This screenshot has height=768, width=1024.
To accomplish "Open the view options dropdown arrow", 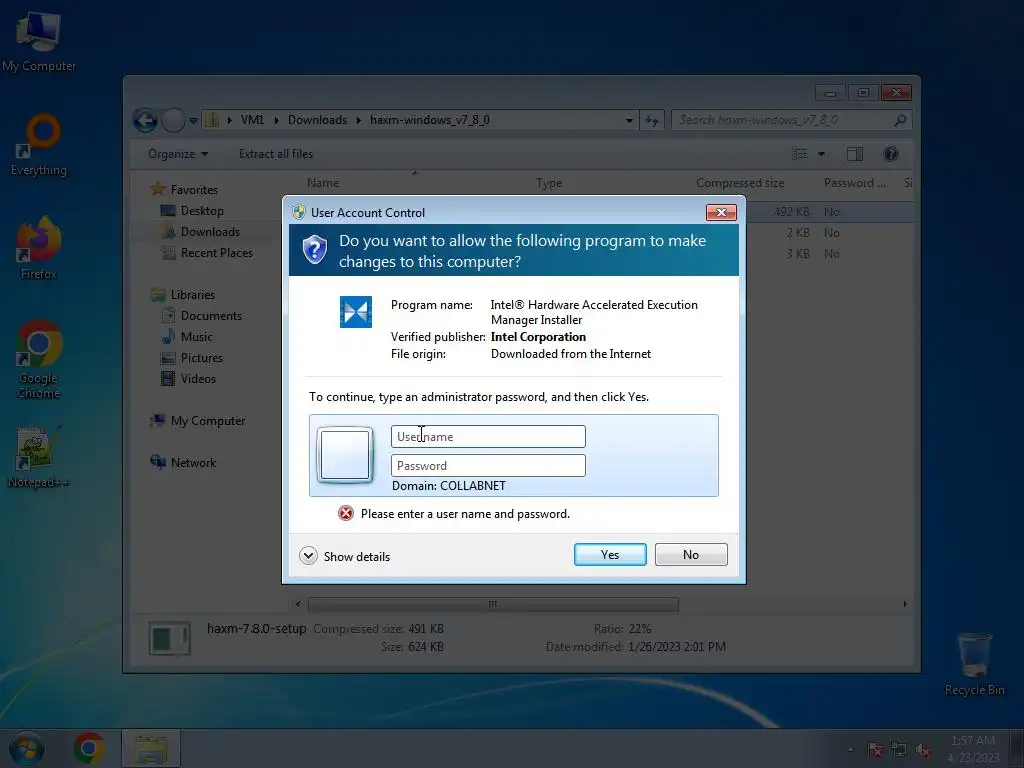I will click(822, 154).
